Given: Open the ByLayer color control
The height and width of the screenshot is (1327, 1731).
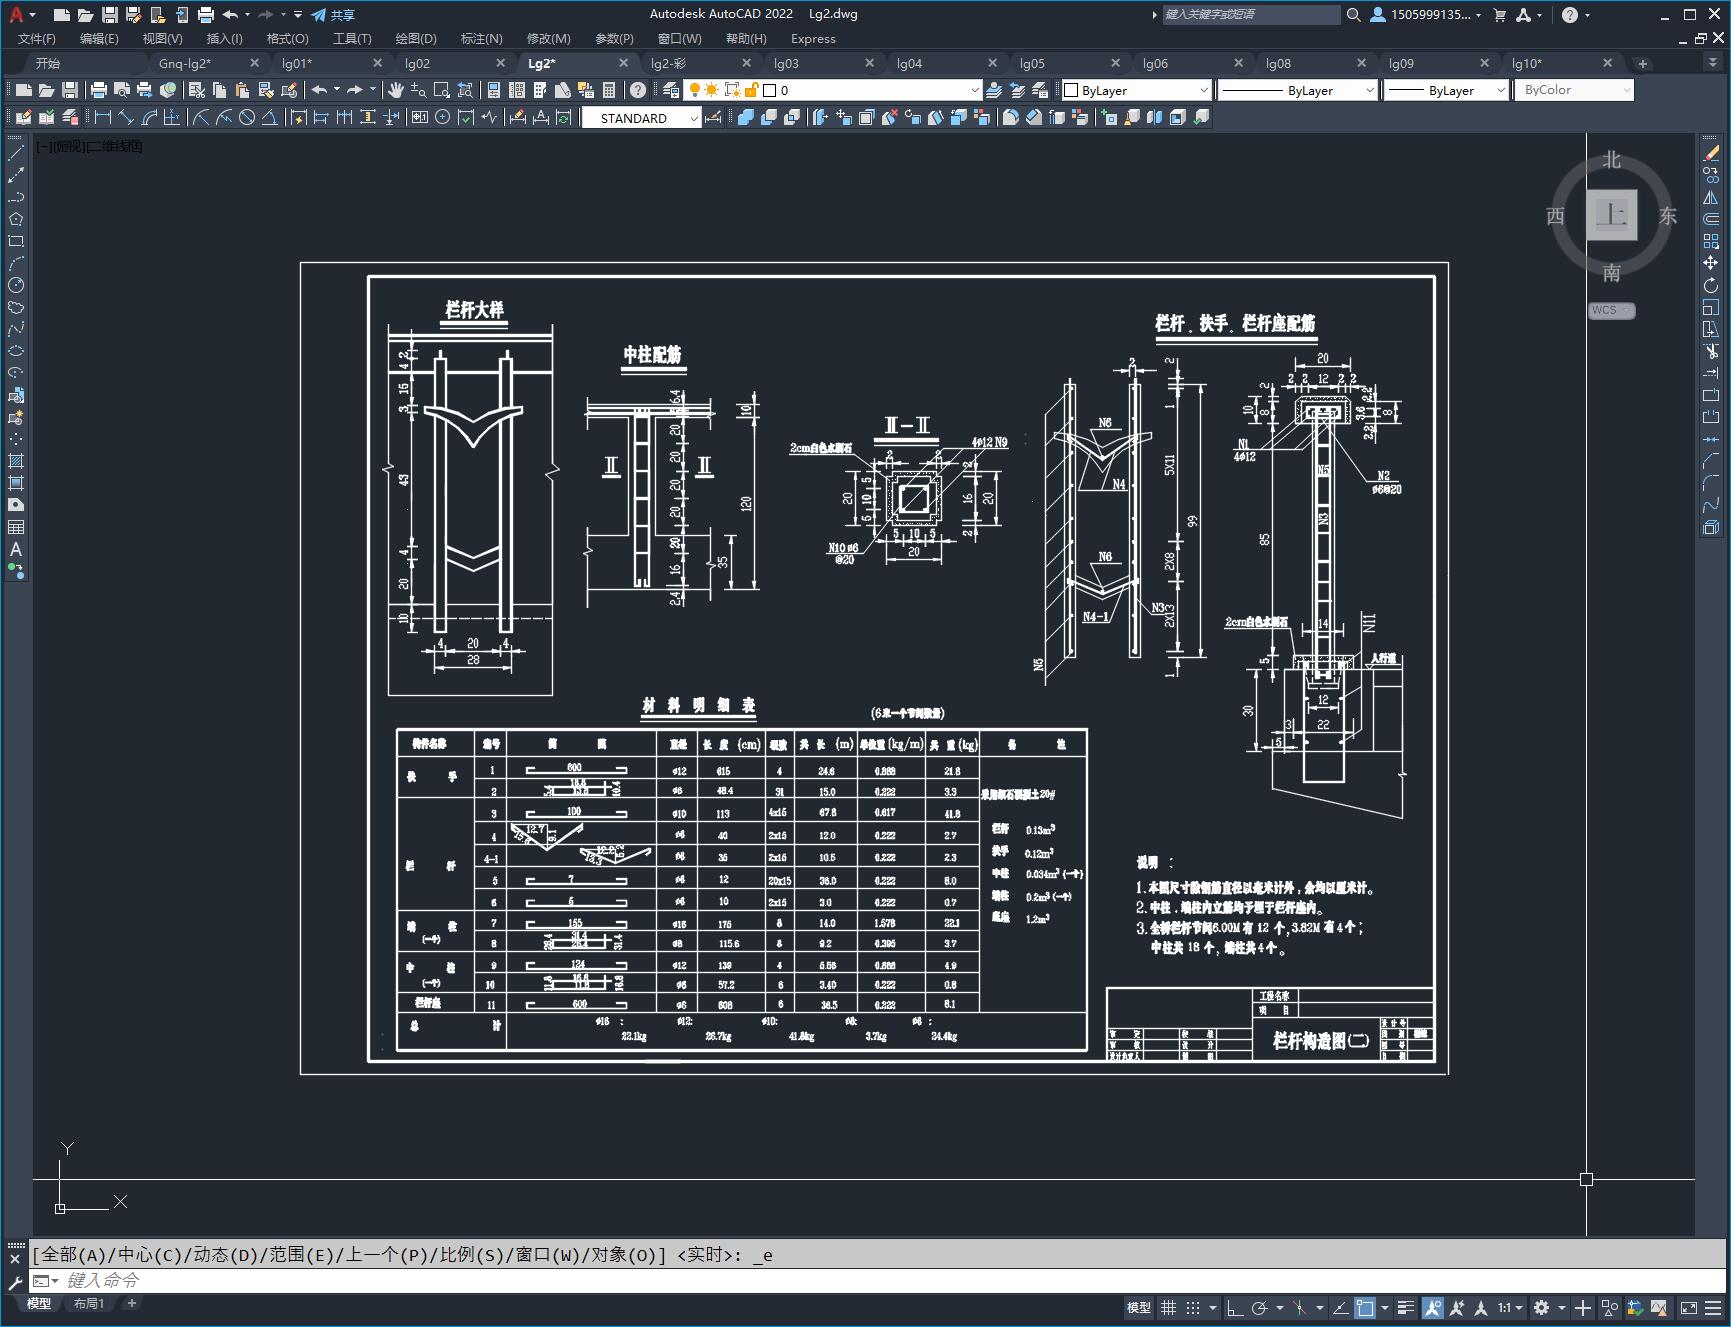Looking at the screenshot, I should coord(1136,90).
